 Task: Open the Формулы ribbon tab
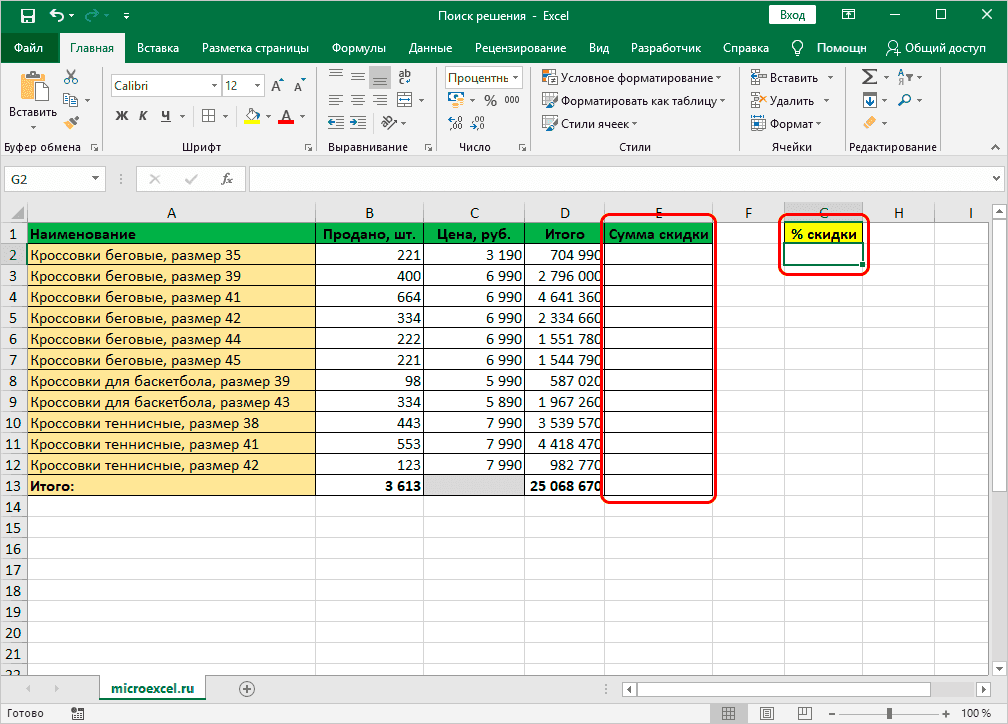(358, 47)
